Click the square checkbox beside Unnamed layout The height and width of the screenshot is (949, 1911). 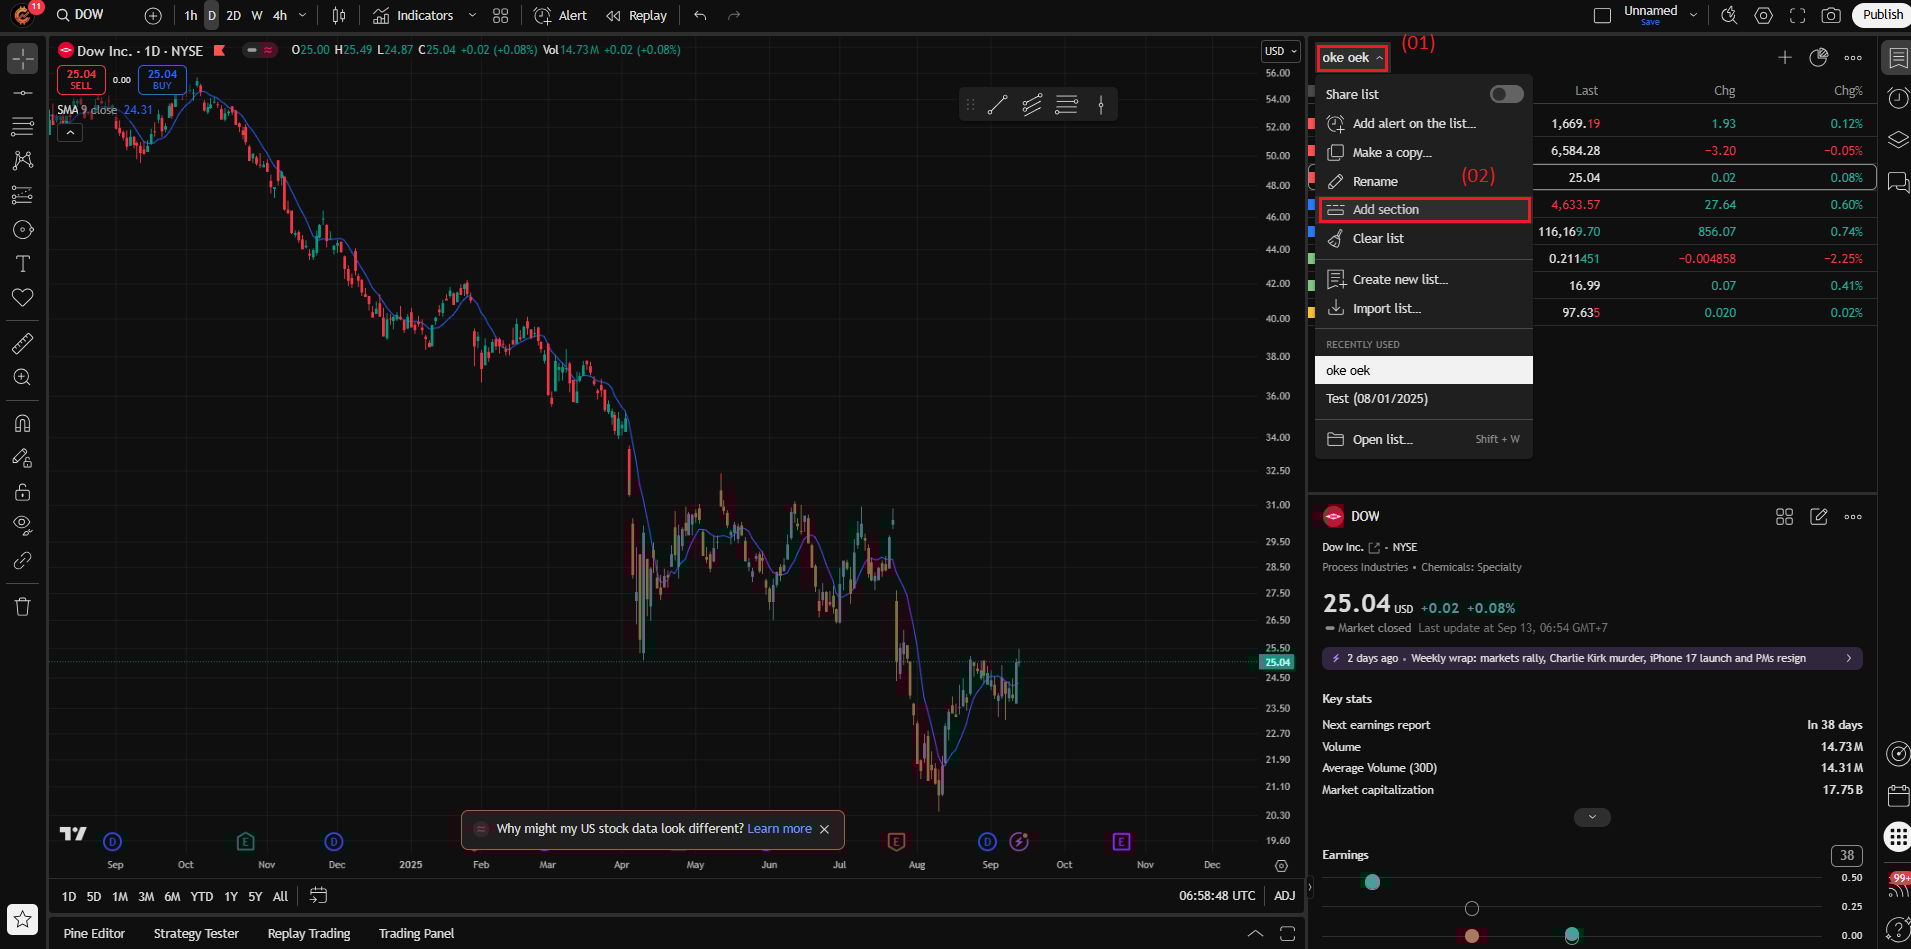coord(1602,15)
